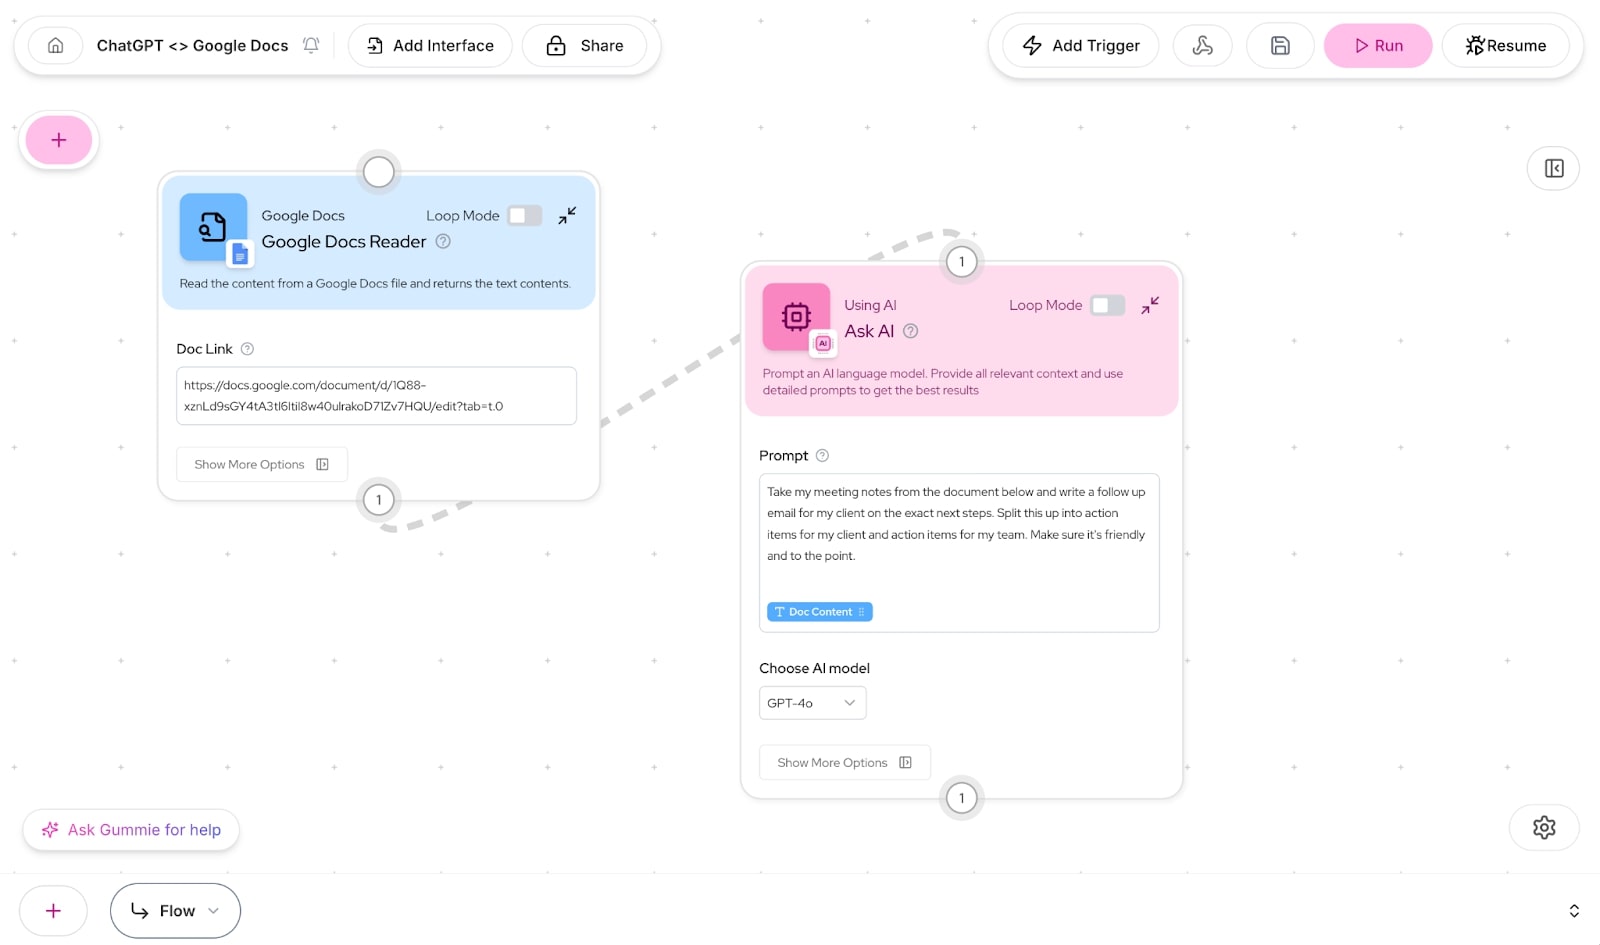1600x945 pixels.
Task: Expand Show More Options in Ask AI node
Action: pyautogui.click(x=845, y=762)
